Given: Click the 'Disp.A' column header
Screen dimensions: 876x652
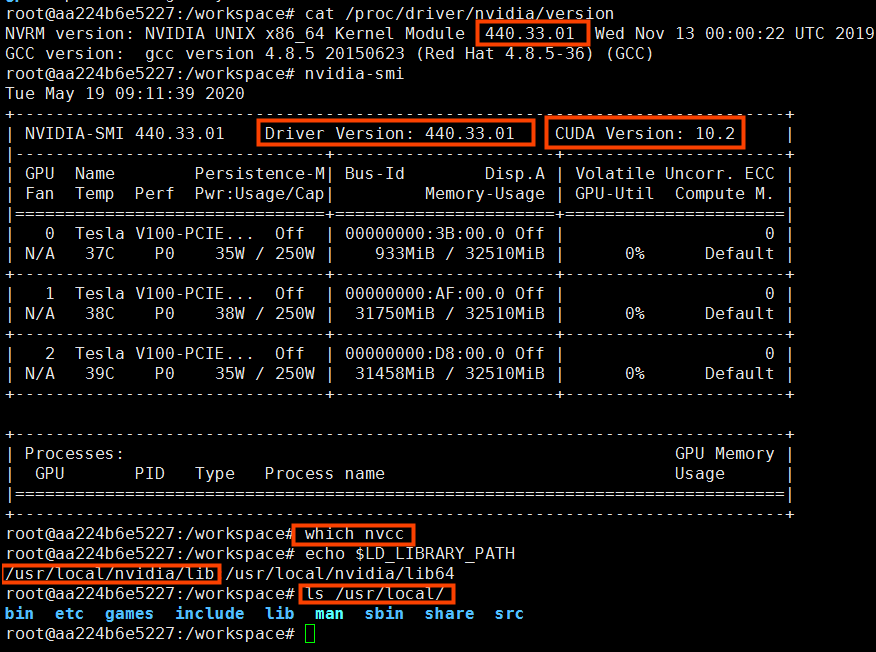Looking at the screenshot, I should click(515, 174).
